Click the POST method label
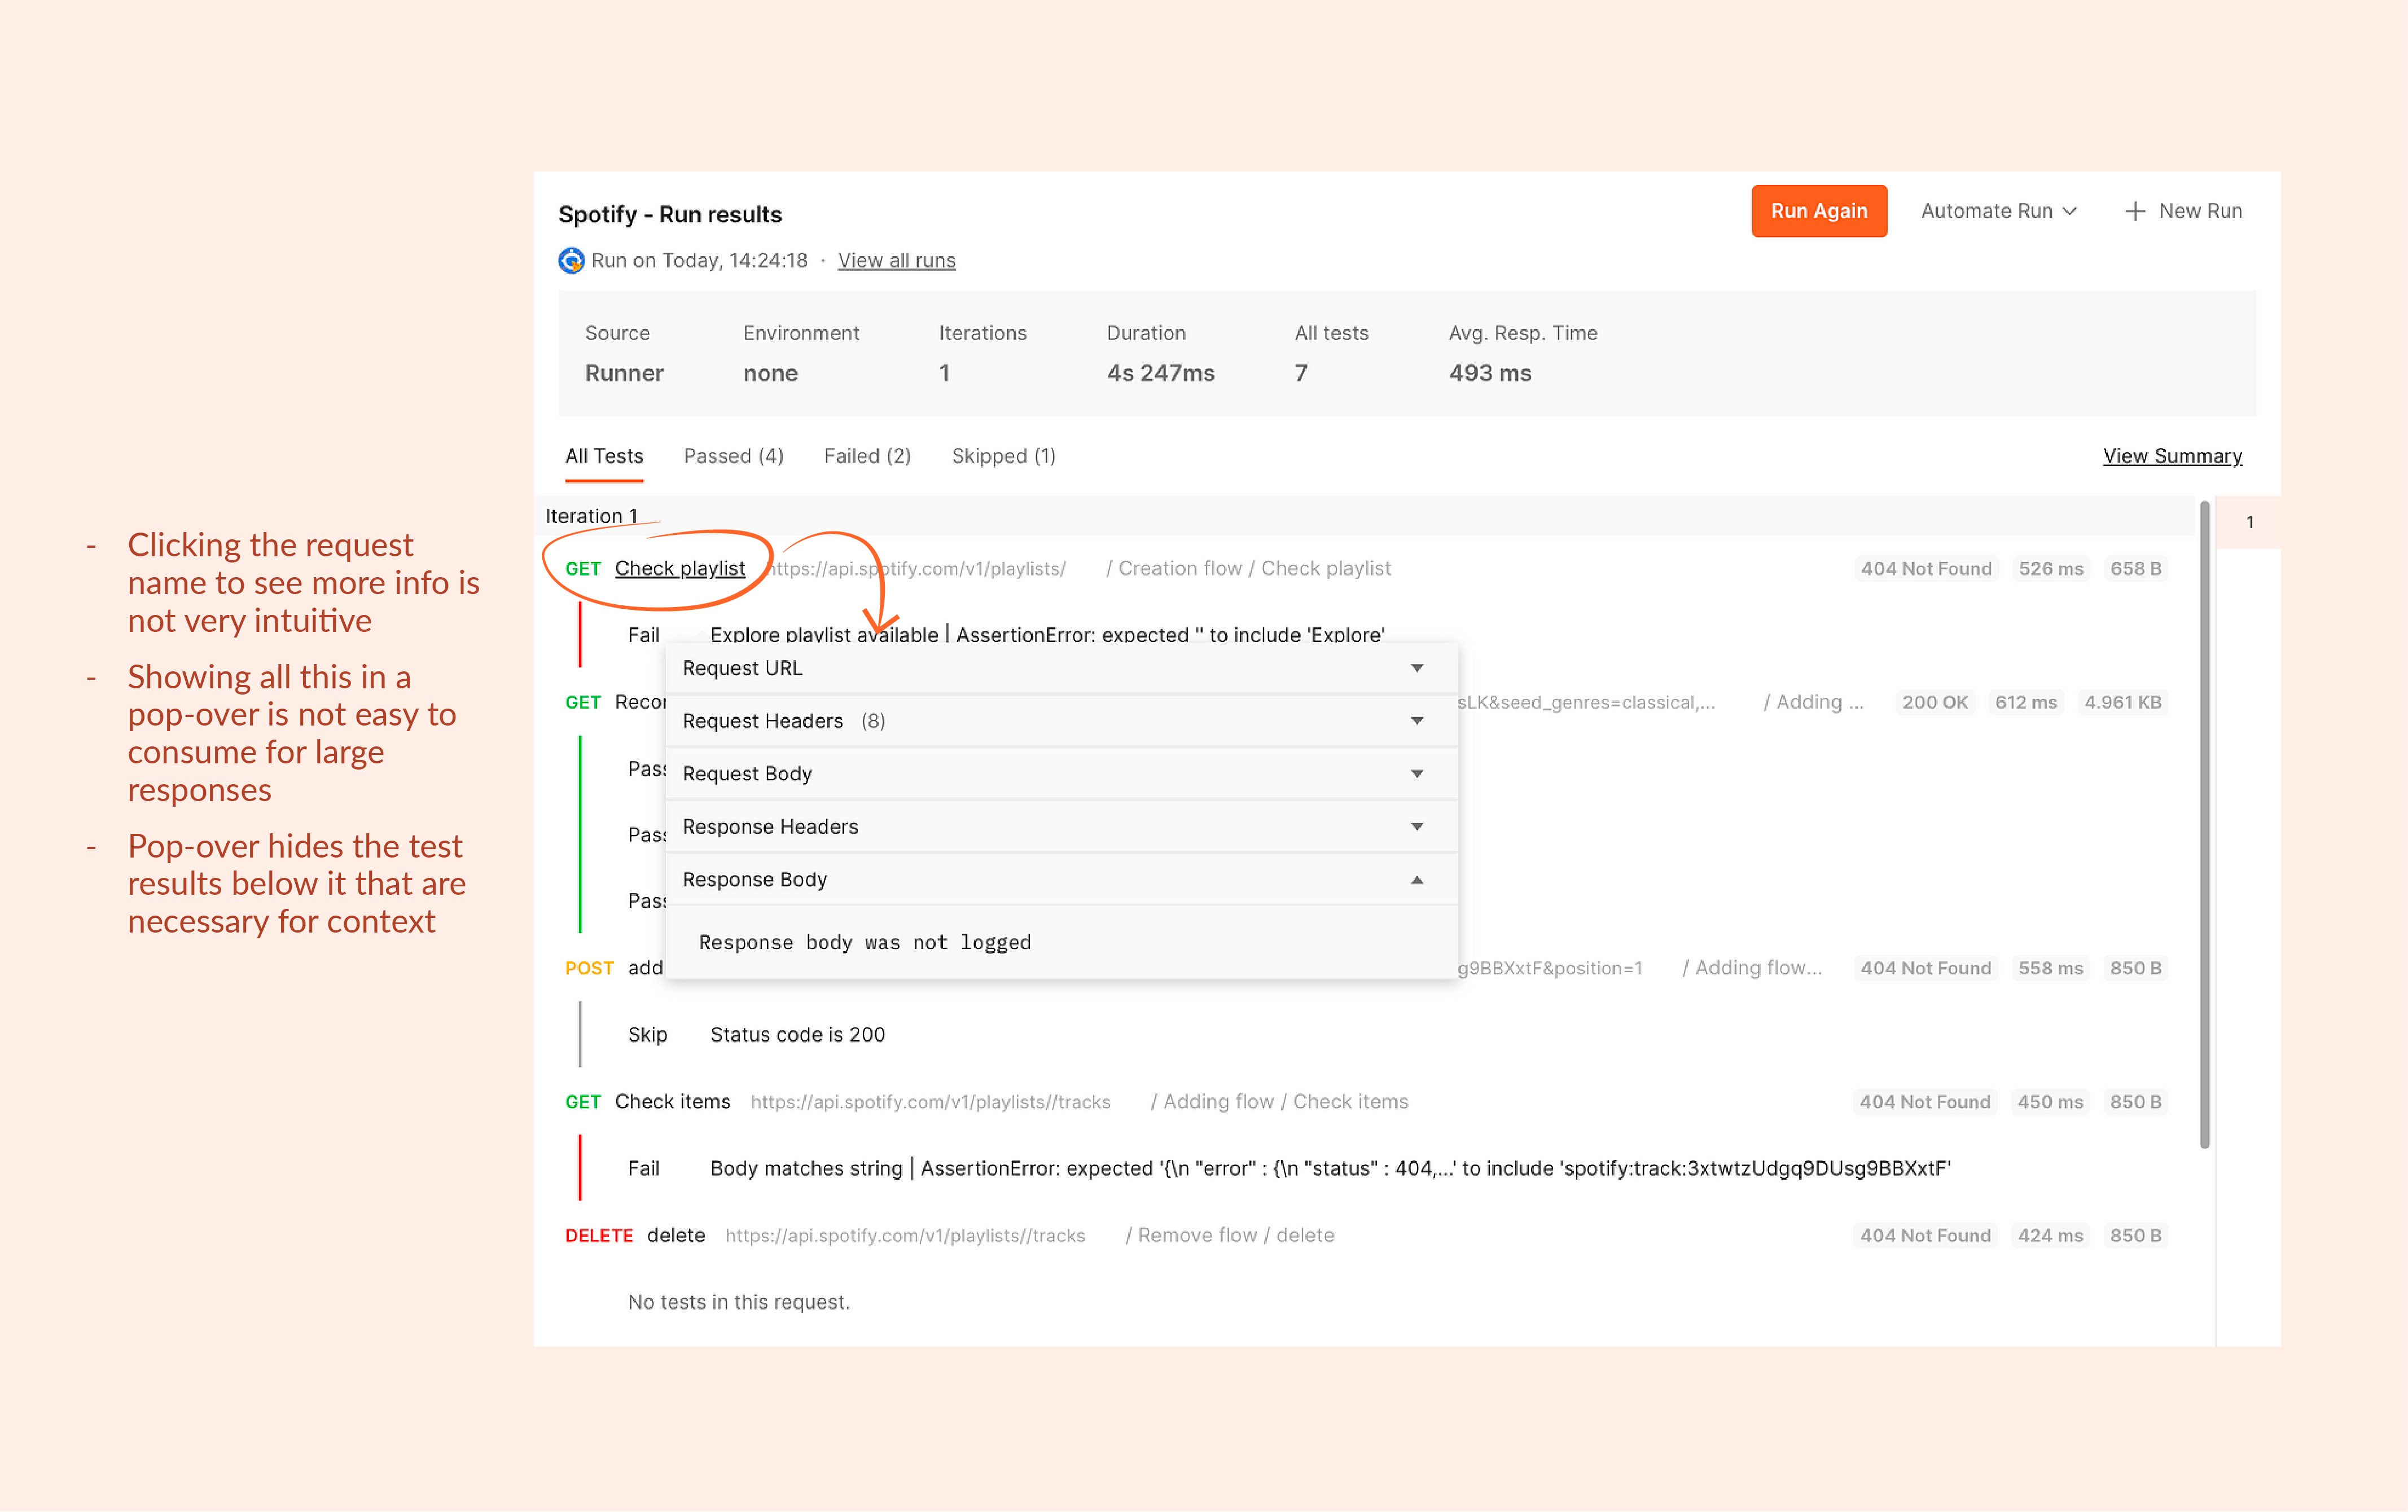2408x1512 pixels. tap(589, 968)
